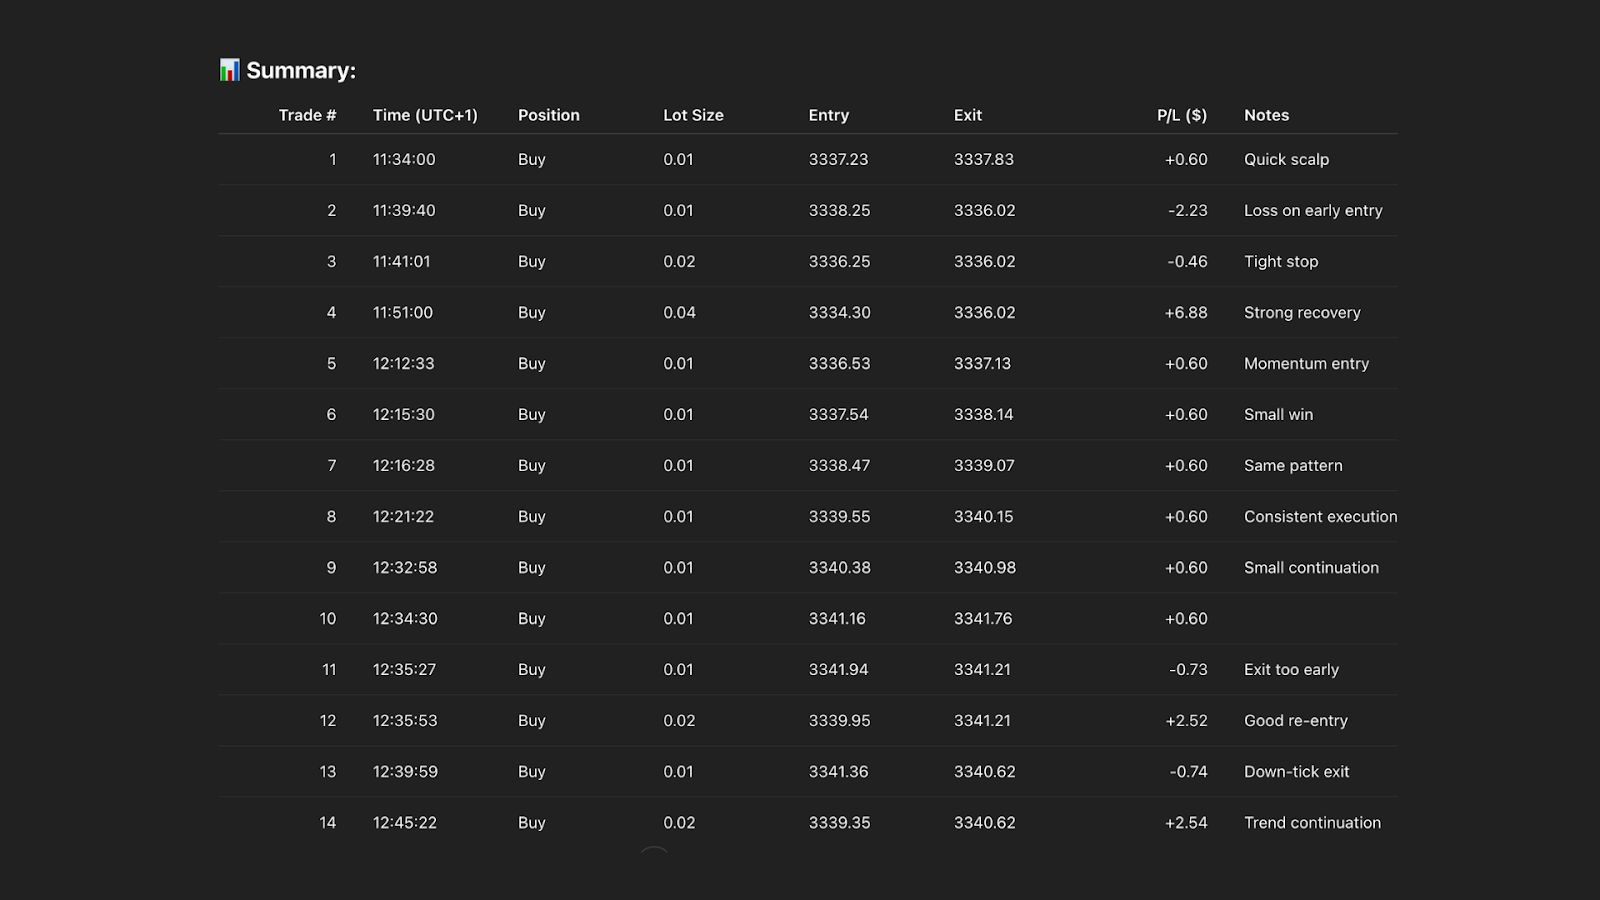Select the Good re-entry note
This screenshot has height=900, width=1600.
(1295, 720)
